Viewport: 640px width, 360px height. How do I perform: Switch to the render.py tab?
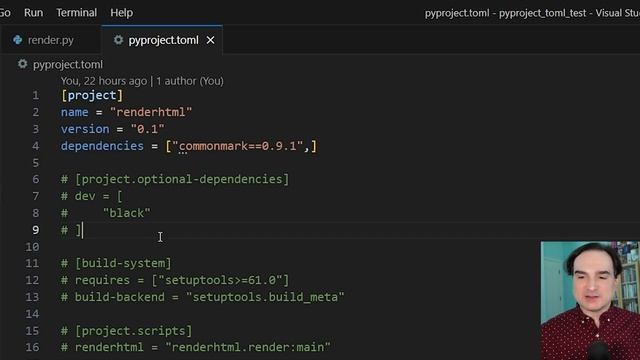51,40
